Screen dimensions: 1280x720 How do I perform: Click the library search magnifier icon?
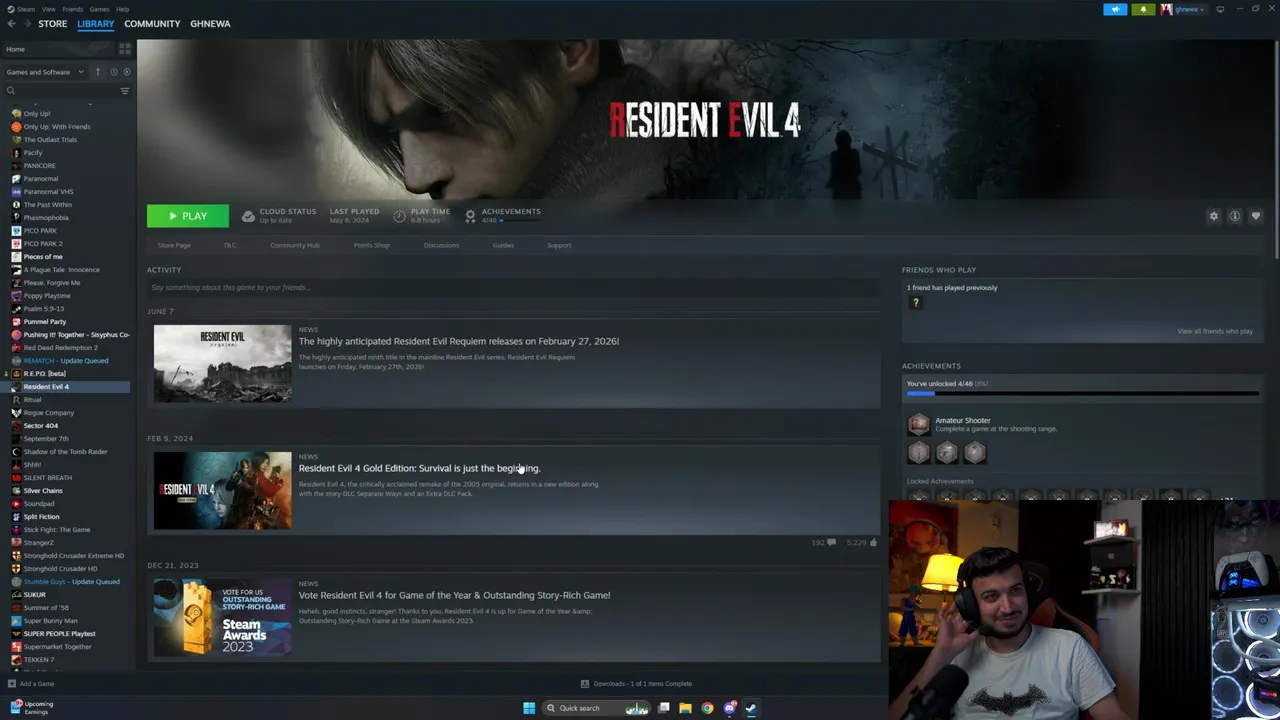tap(11, 91)
